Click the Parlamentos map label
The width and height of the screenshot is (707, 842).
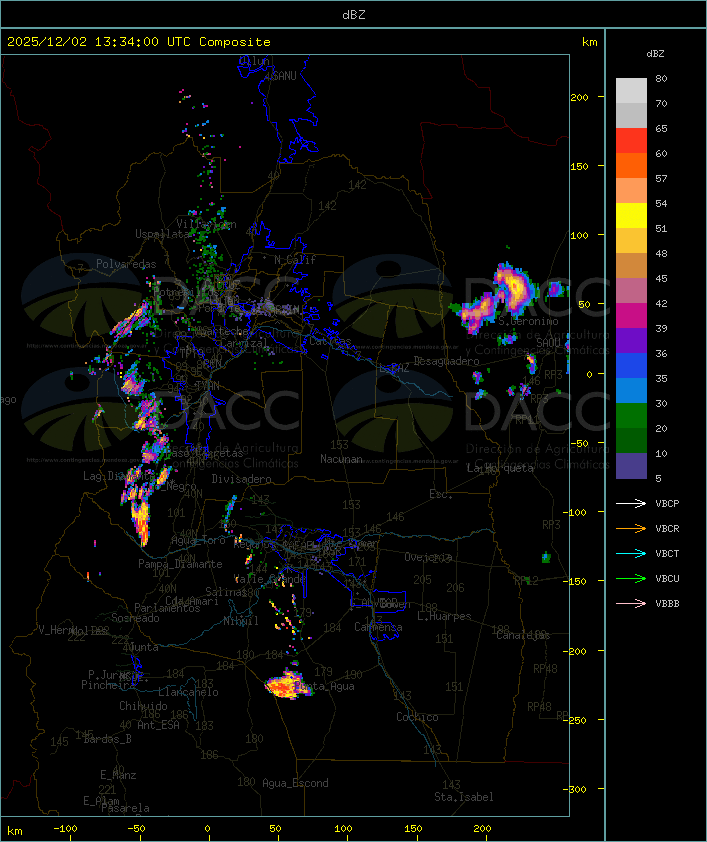tap(167, 608)
